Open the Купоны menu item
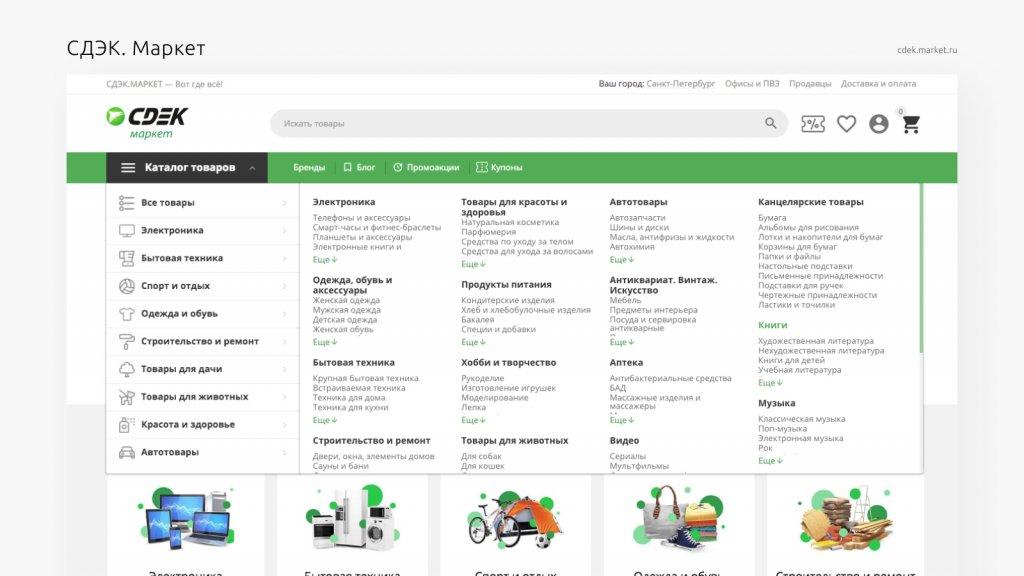 (x=506, y=168)
